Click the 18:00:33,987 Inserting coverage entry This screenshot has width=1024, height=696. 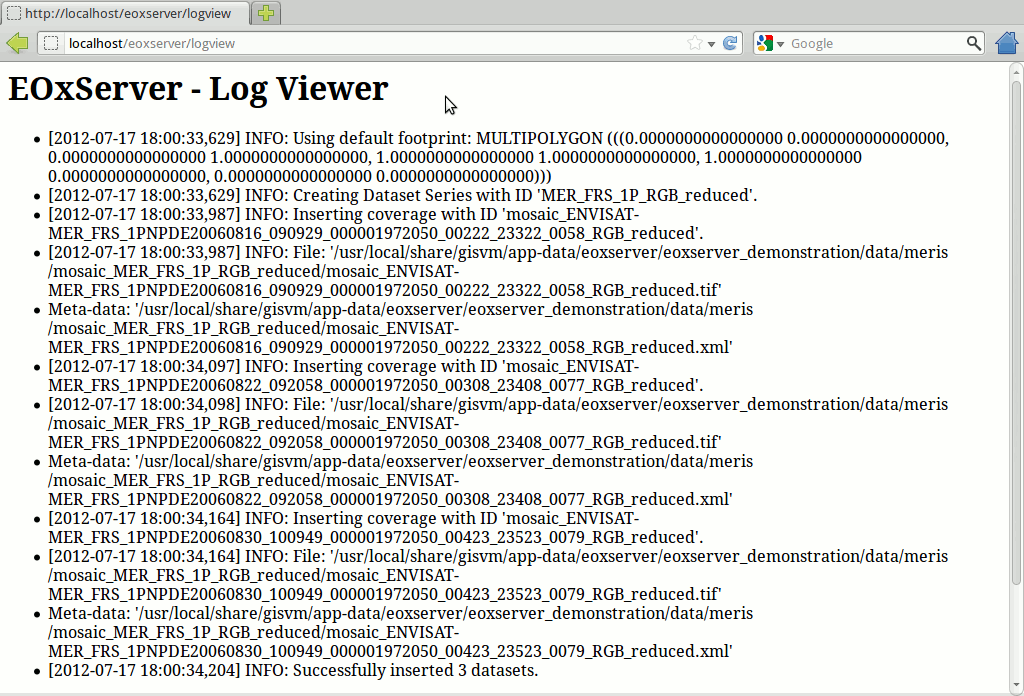(376, 224)
